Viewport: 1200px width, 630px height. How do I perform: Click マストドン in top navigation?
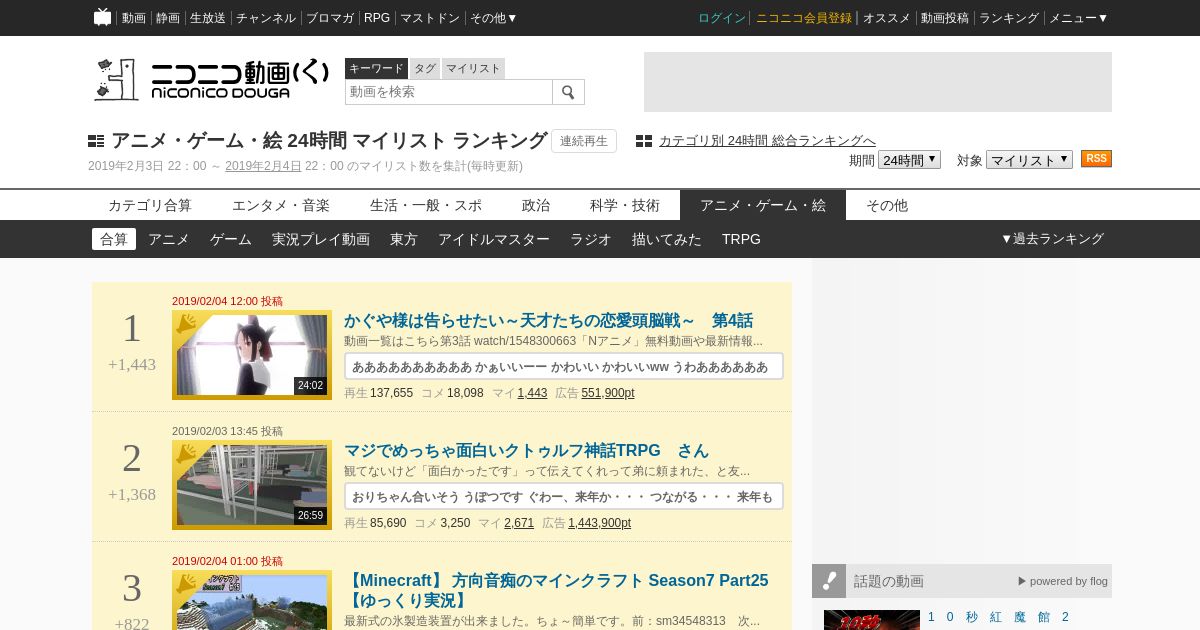(x=430, y=18)
